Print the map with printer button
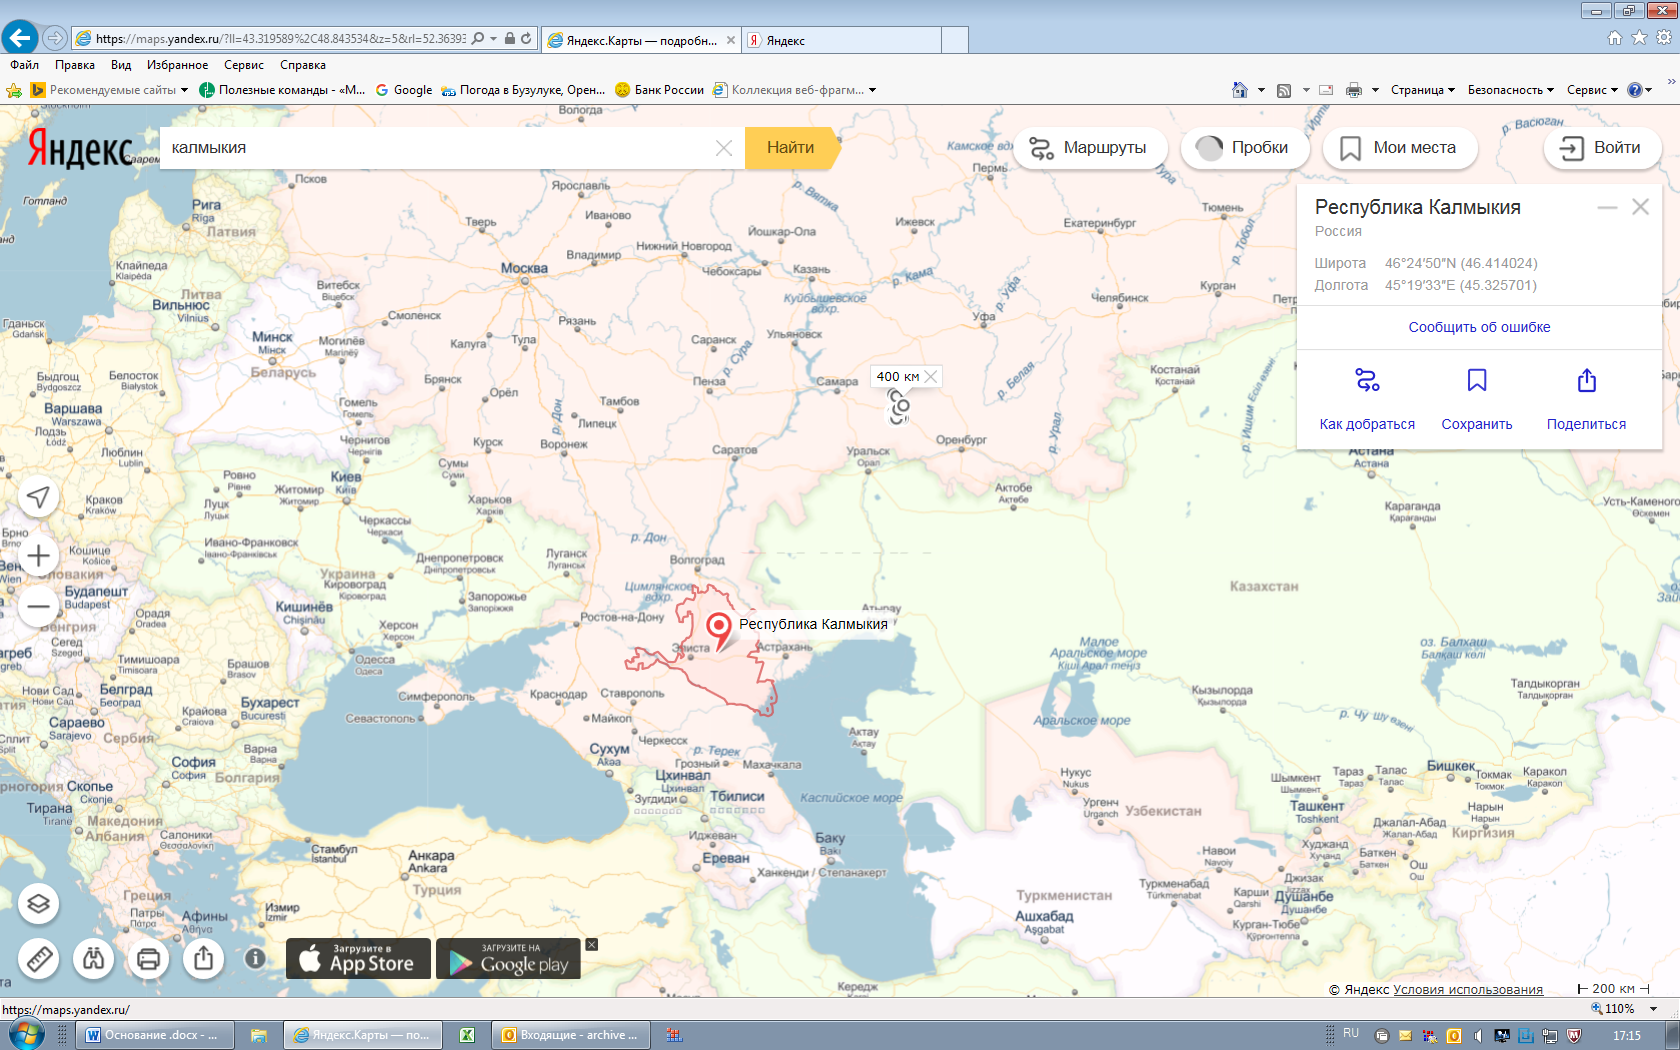This screenshot has height=1050, width=1680. 149,959
